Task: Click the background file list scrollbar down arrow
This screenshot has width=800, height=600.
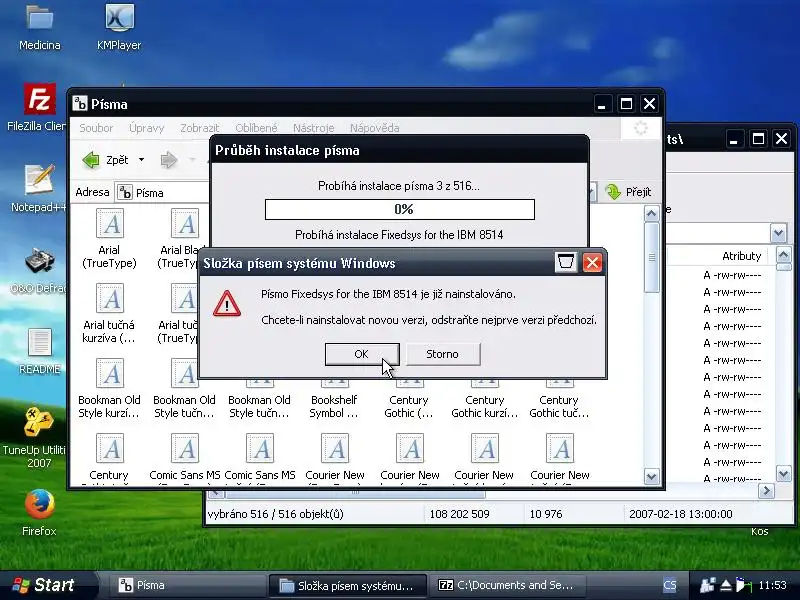Action: tap(784, 474)
